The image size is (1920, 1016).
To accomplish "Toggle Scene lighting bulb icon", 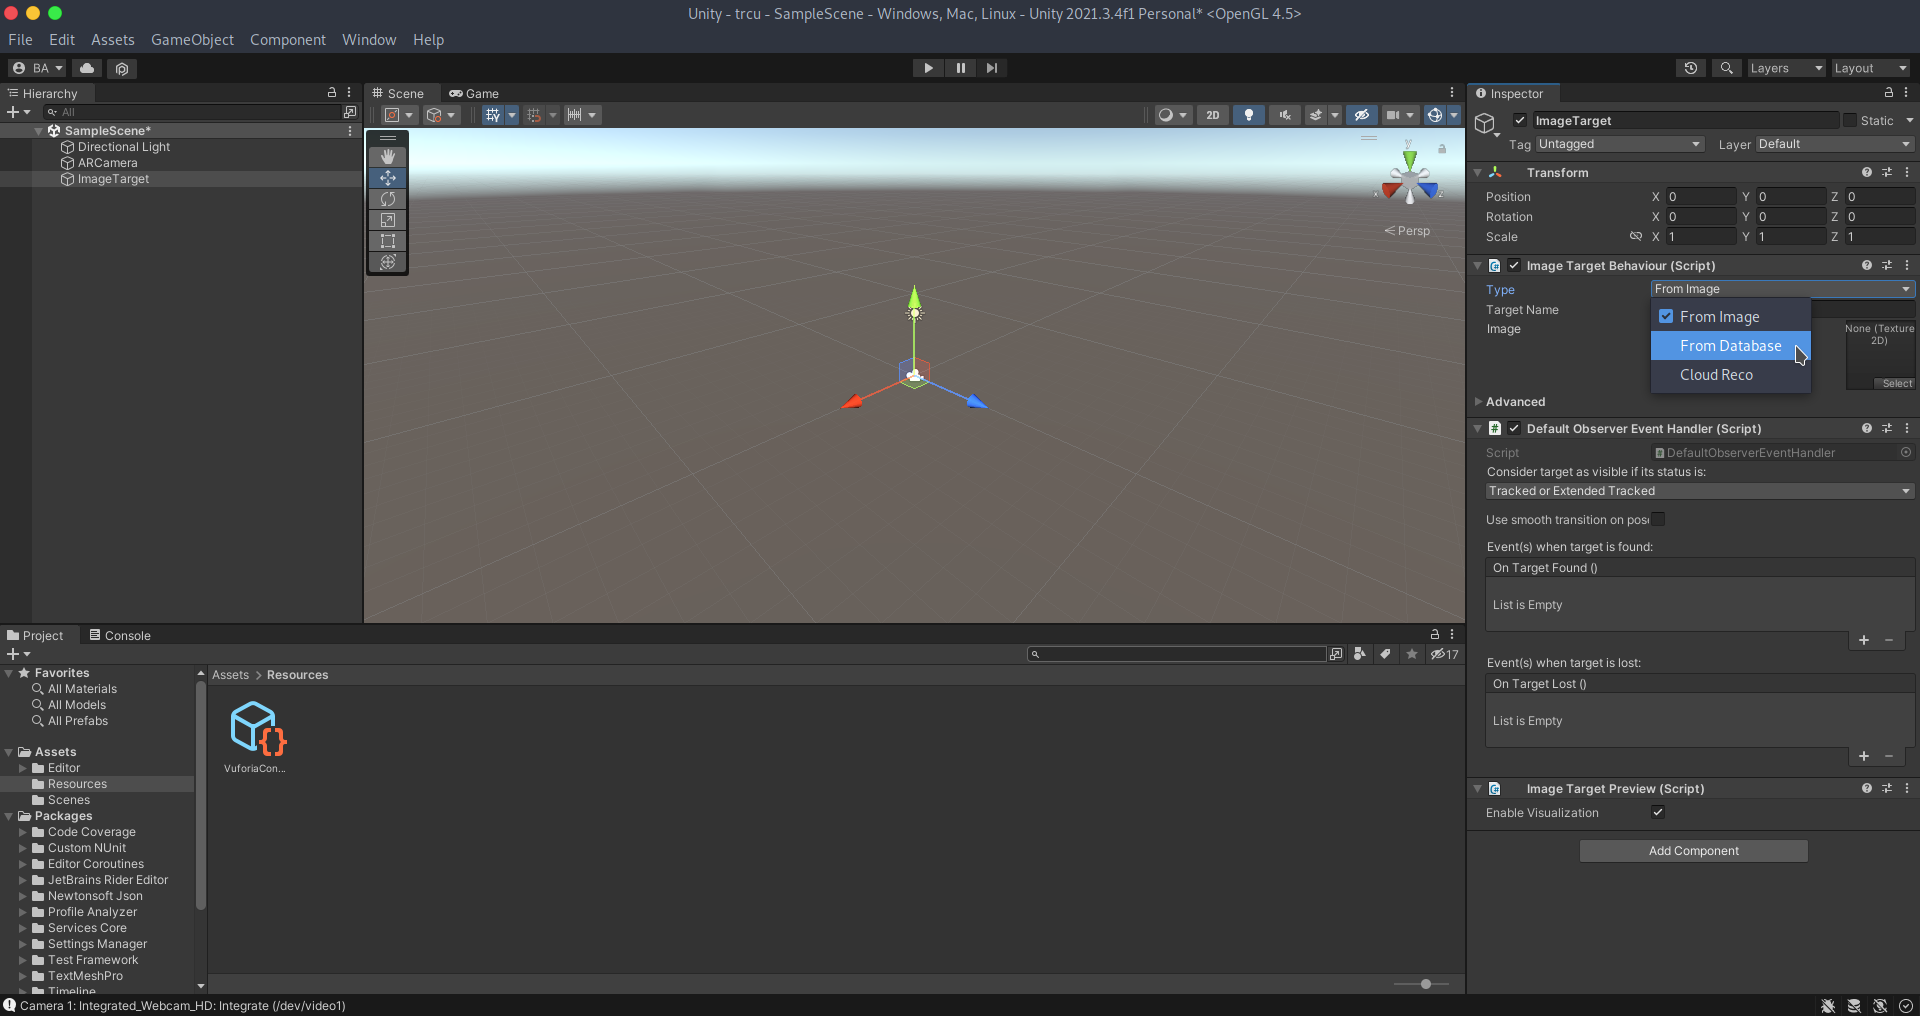I will [x=1248, y=115].
